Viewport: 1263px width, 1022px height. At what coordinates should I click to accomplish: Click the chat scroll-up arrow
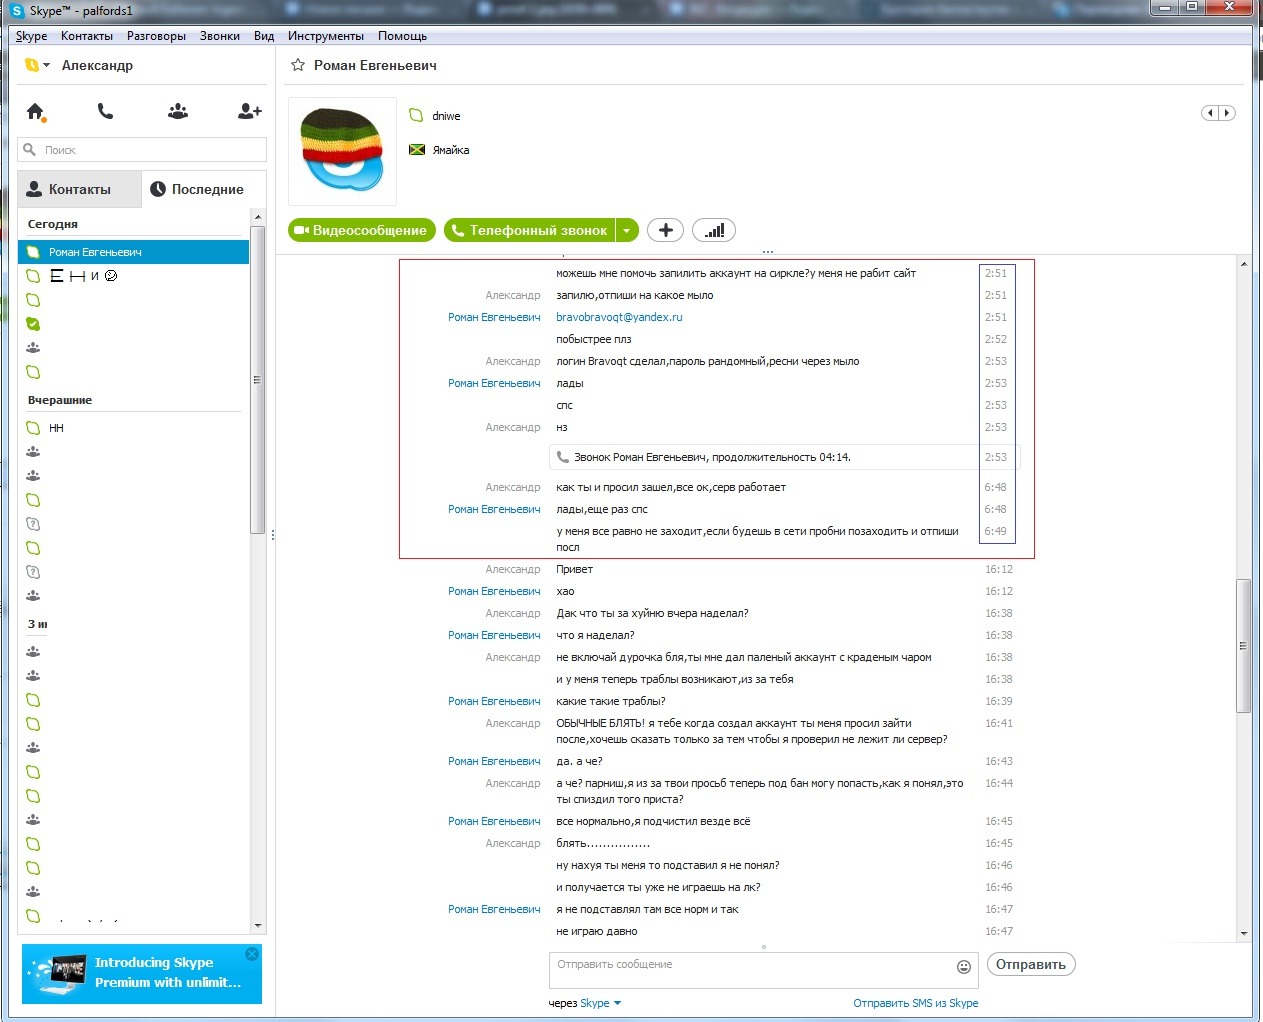[1244, 264]
